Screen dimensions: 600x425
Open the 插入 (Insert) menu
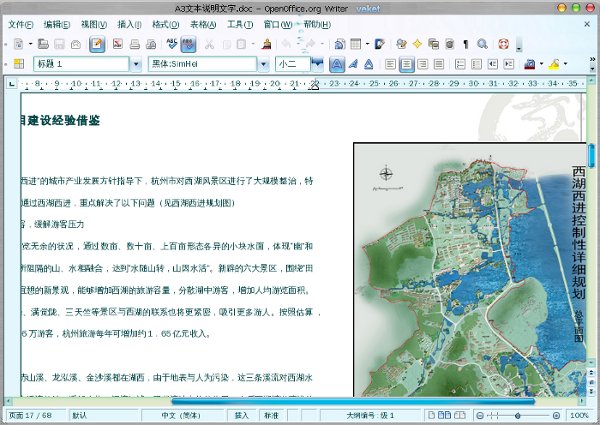point(129,23)
